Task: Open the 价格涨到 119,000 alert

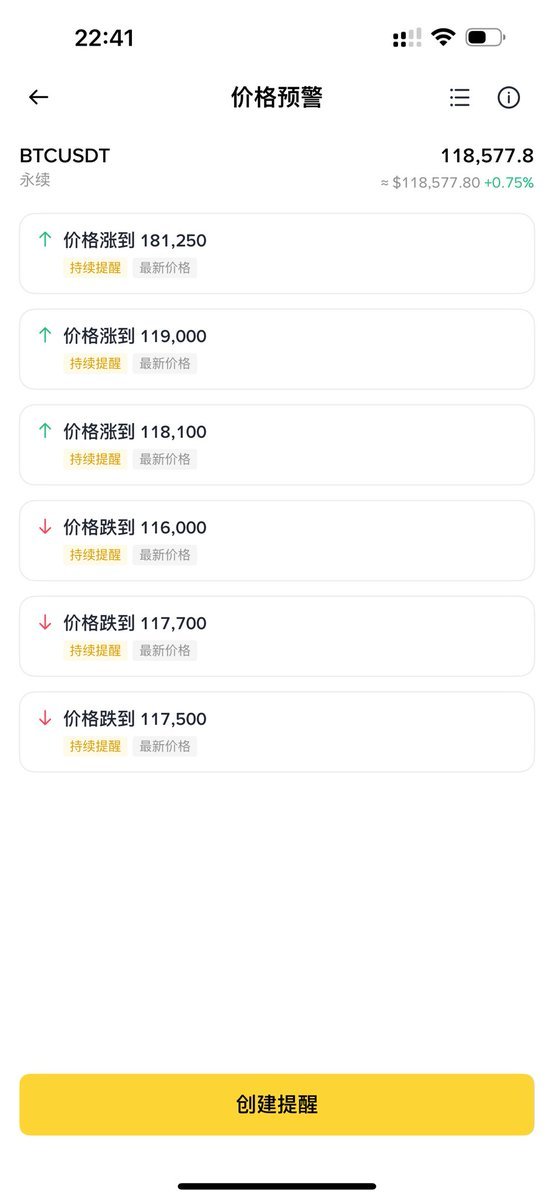Action: pyautogui.click(x=277, y=349)
